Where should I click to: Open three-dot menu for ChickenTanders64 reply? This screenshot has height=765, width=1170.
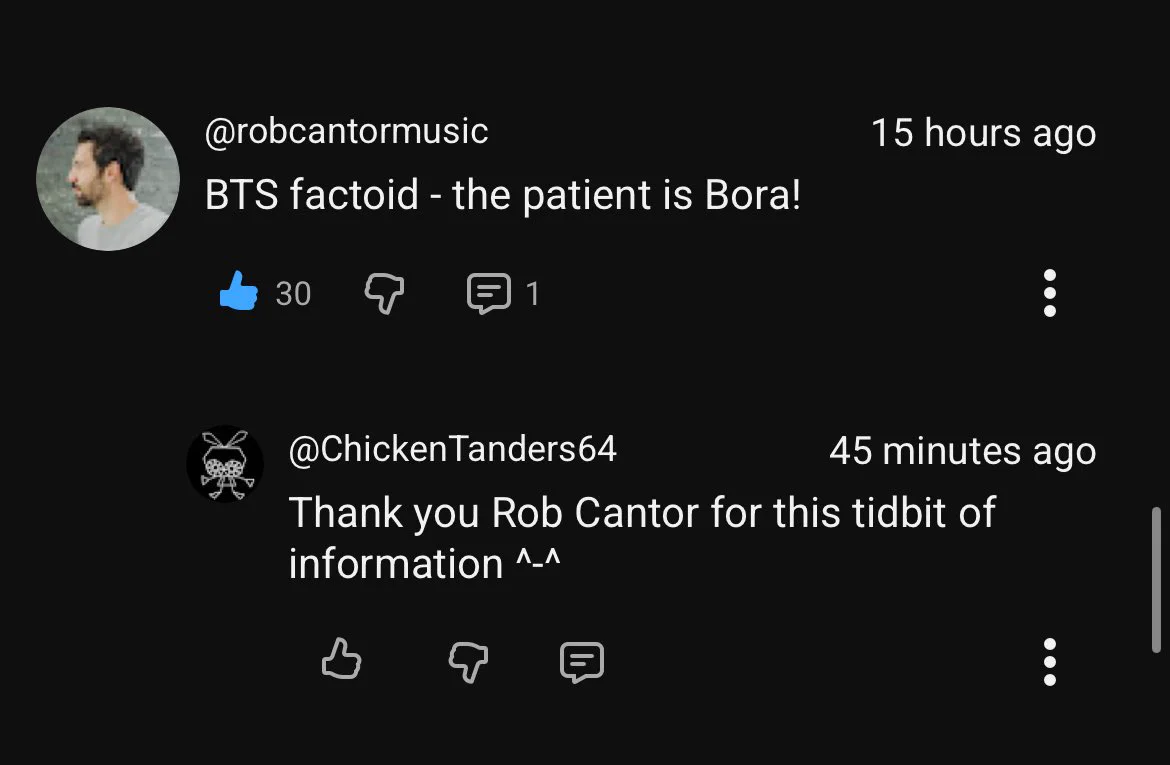[x=1049, y=661]
